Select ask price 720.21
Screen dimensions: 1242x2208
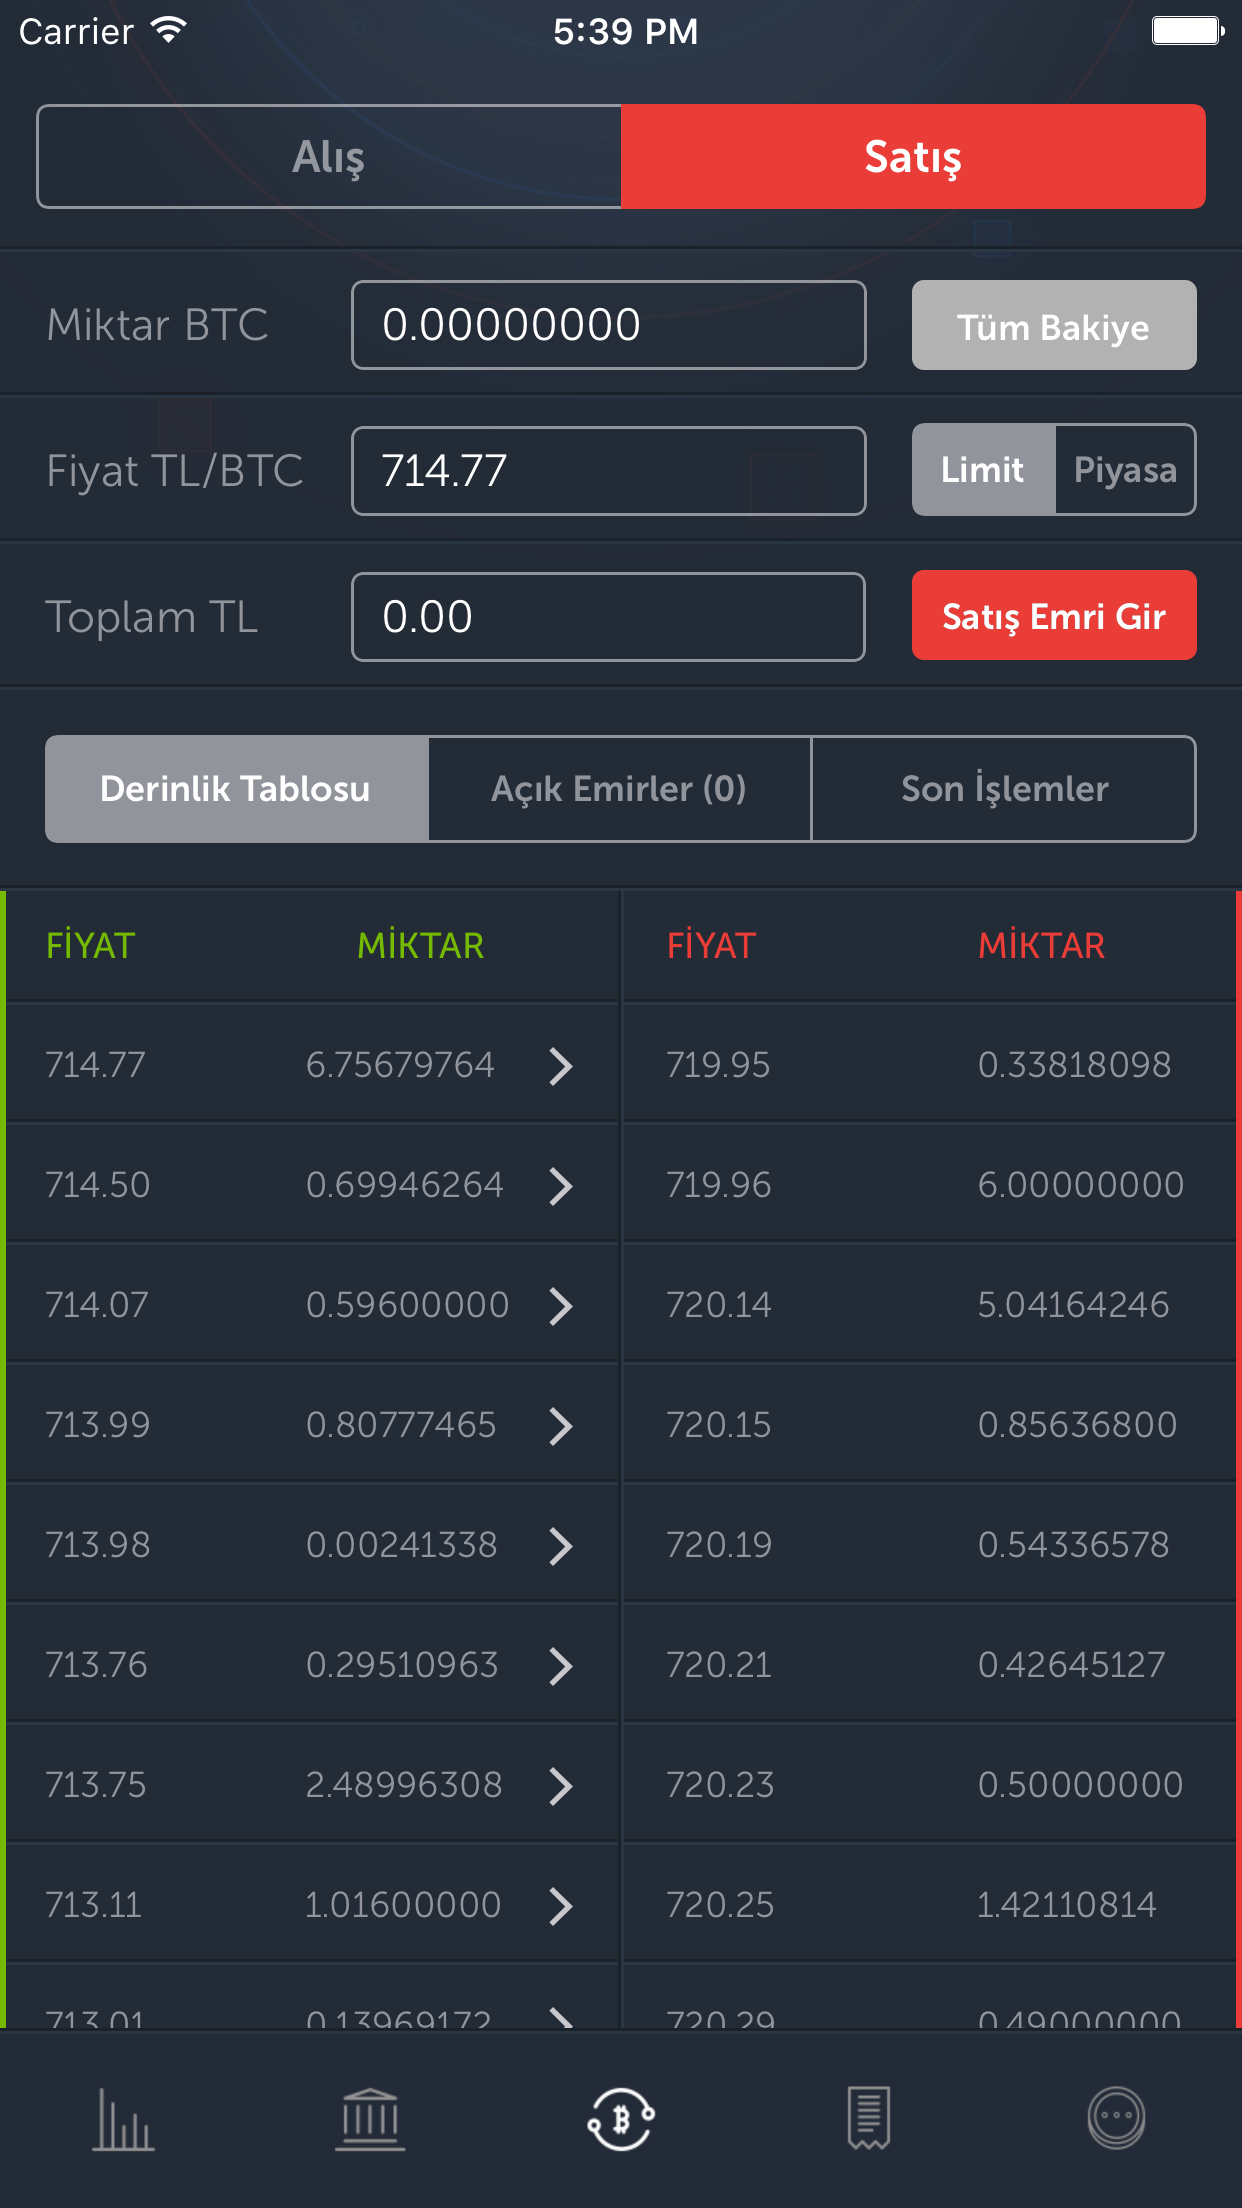(719, 1665)
